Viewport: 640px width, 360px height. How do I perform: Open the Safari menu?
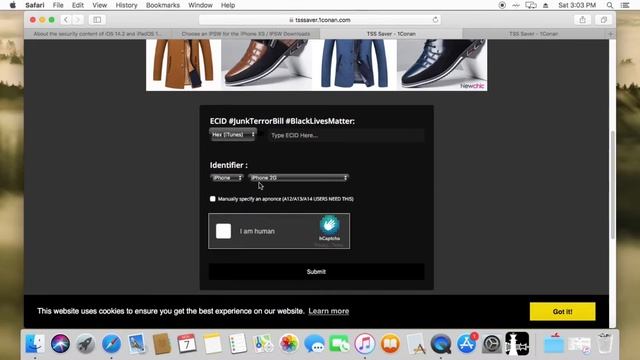coord(35,5)
